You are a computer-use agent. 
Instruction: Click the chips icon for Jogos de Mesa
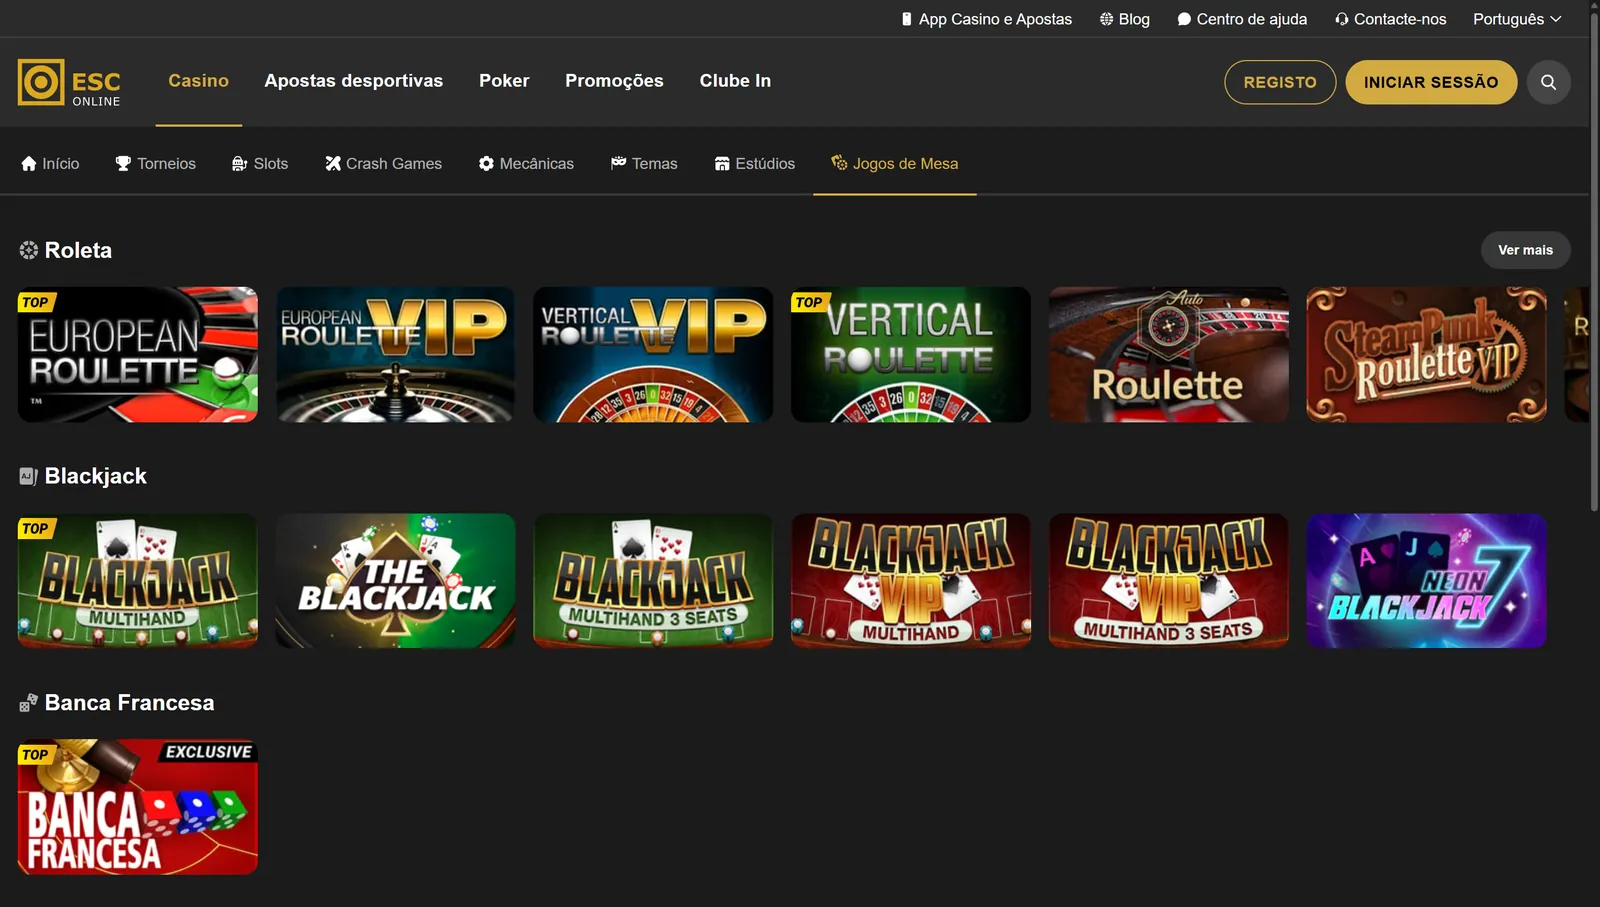pyautogui.click(x=839, y=162)
